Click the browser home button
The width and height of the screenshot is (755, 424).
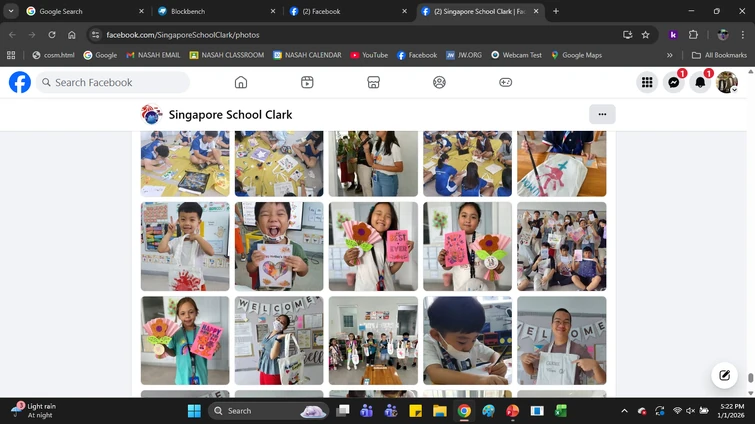pos(72,35)
